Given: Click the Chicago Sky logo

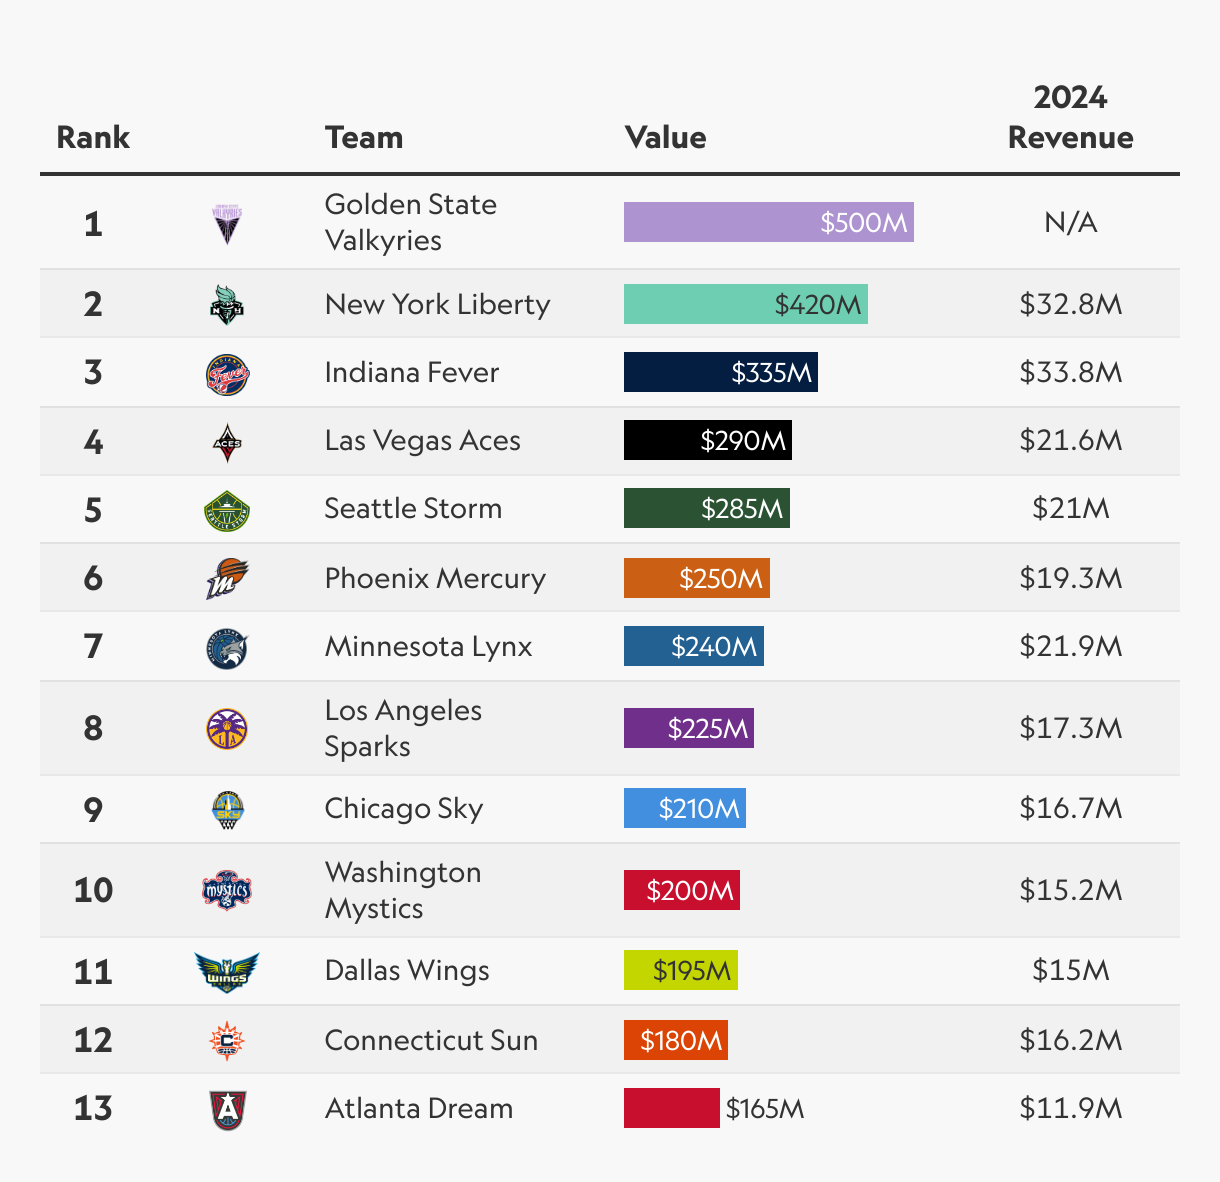Looking at the screenshot, I should [x=227, y=809].
